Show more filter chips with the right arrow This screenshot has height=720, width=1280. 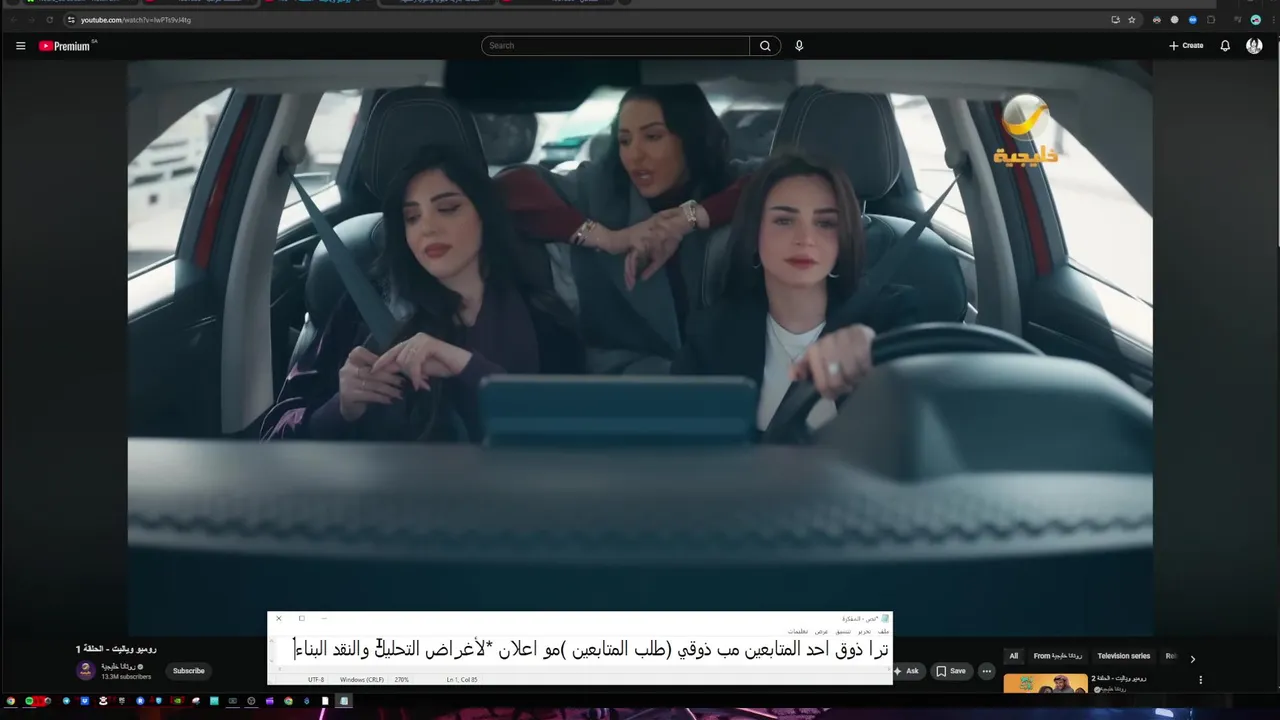[x=1192, y=658]
